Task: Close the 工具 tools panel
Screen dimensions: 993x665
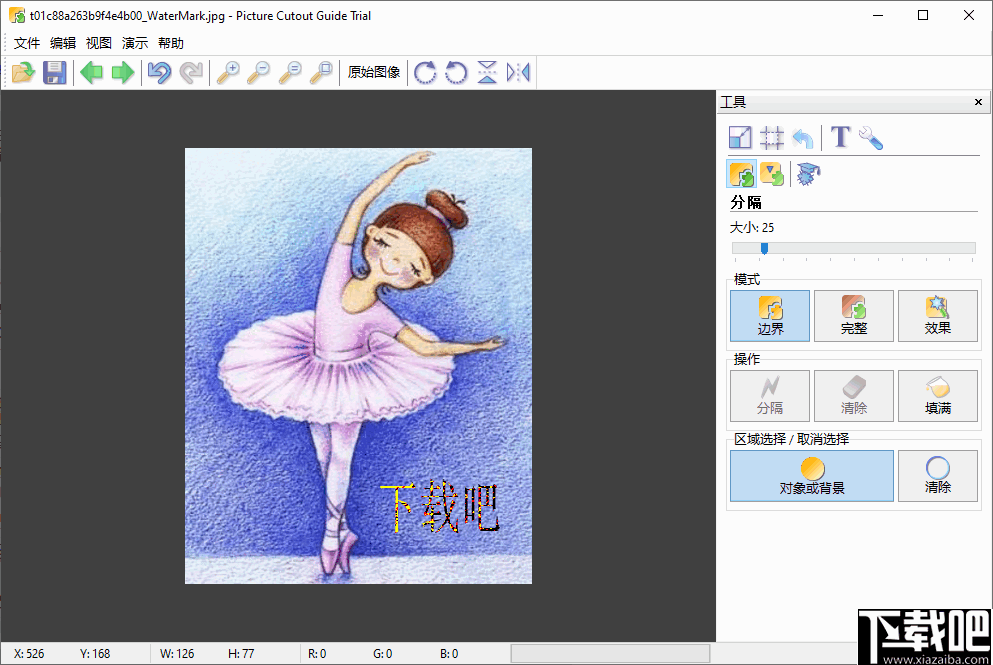Action: [x=978, y=102]
